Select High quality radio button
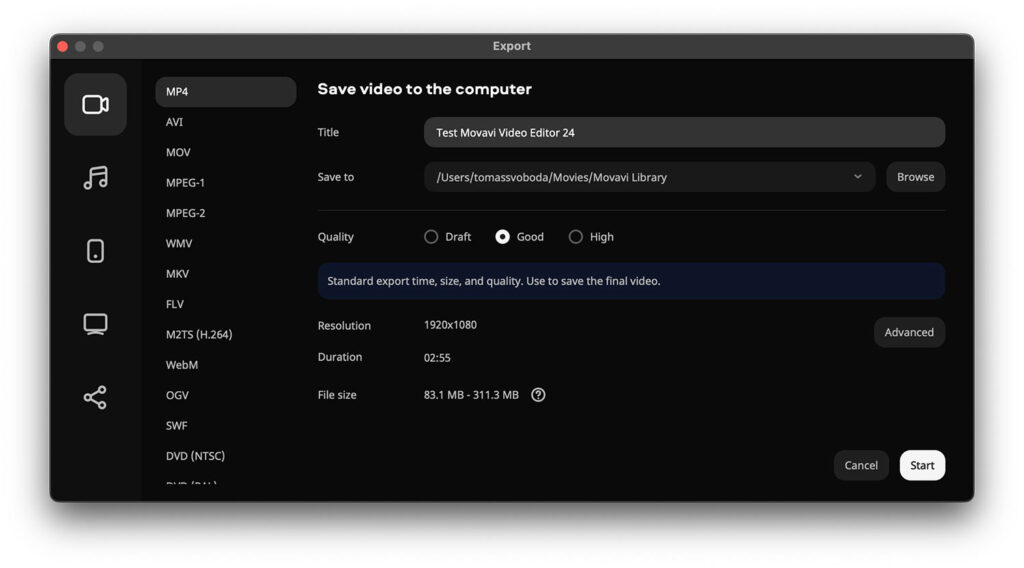Viewport: 1024px width, 568px height. pyautogui.click(x=575, y=237)
